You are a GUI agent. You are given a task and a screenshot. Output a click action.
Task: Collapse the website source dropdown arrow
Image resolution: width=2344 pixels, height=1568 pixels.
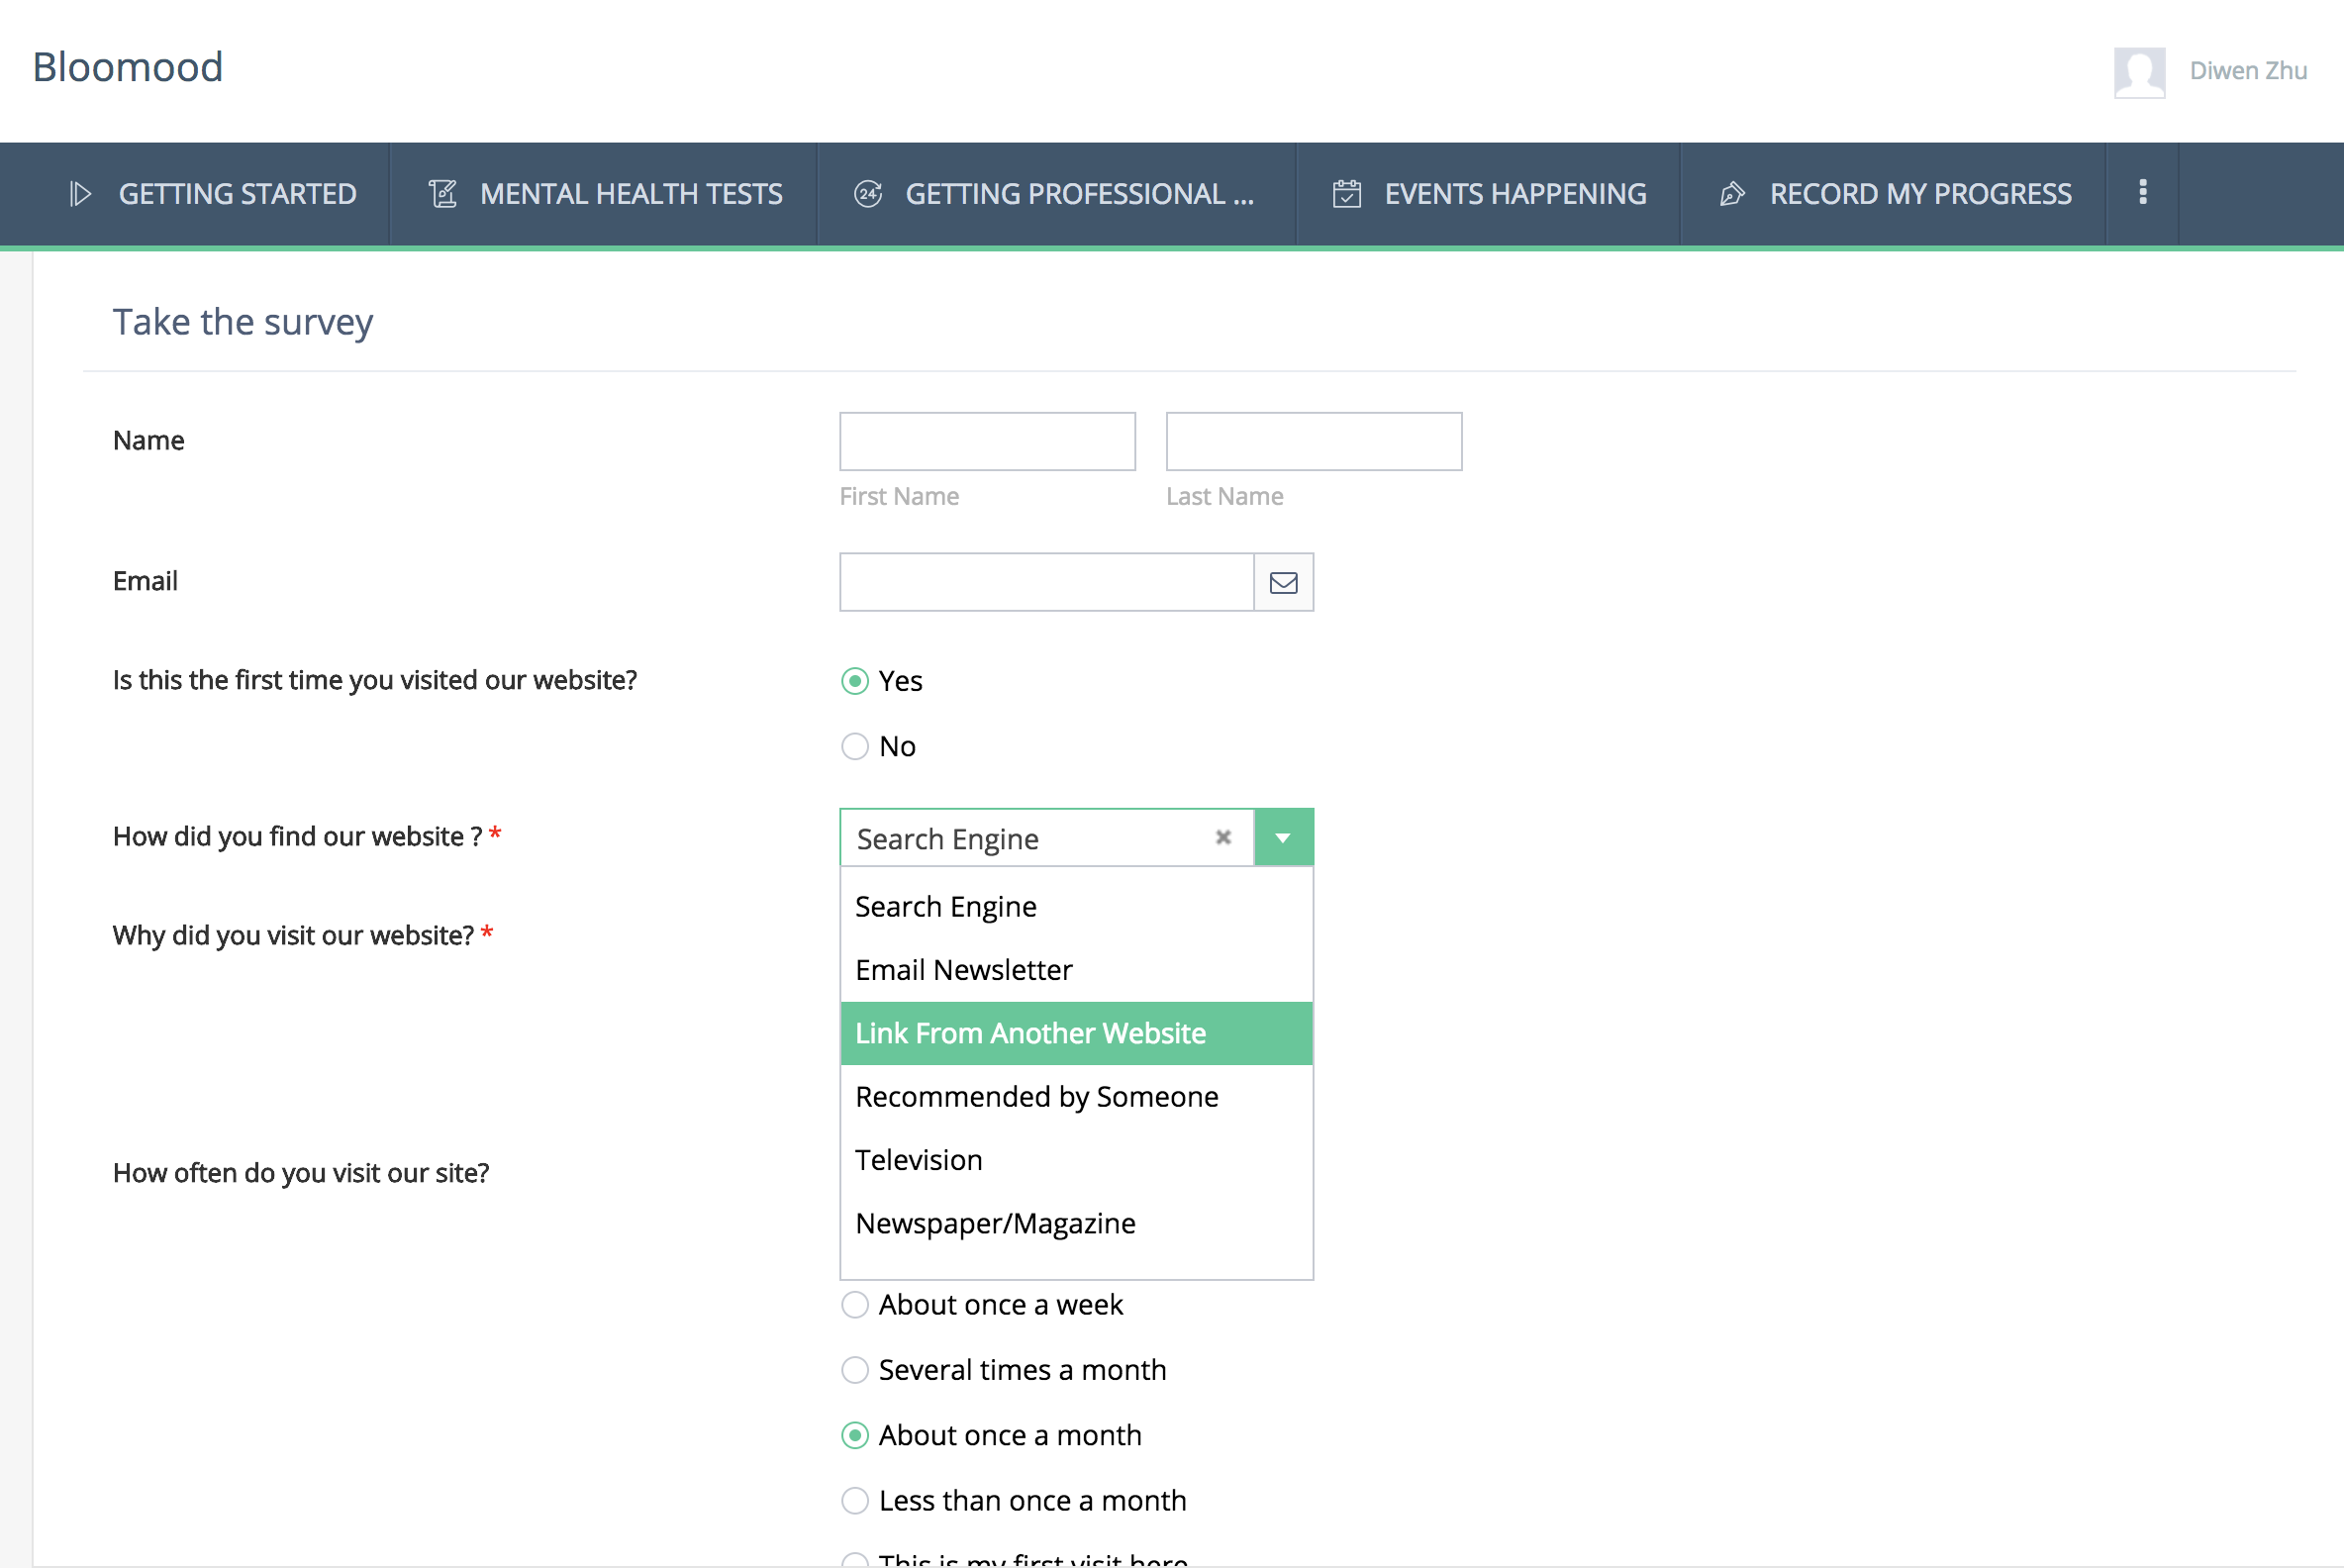click(1283, 838)
